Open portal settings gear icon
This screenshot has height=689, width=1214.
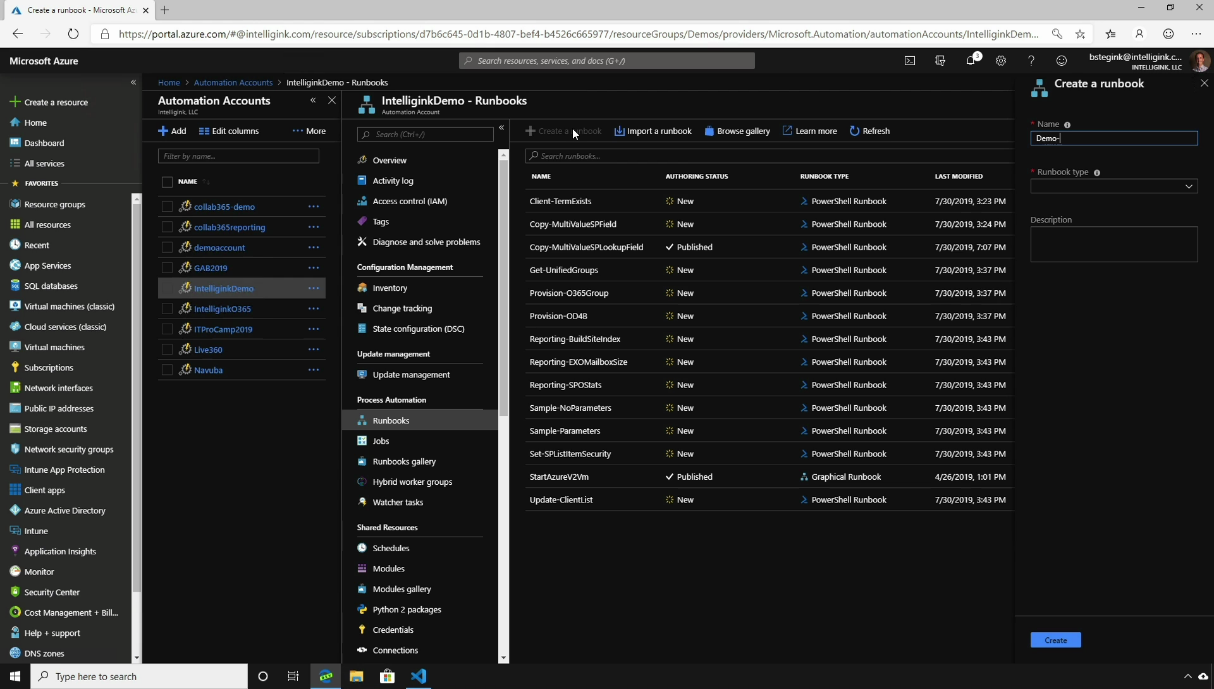tap(1001, 61)
